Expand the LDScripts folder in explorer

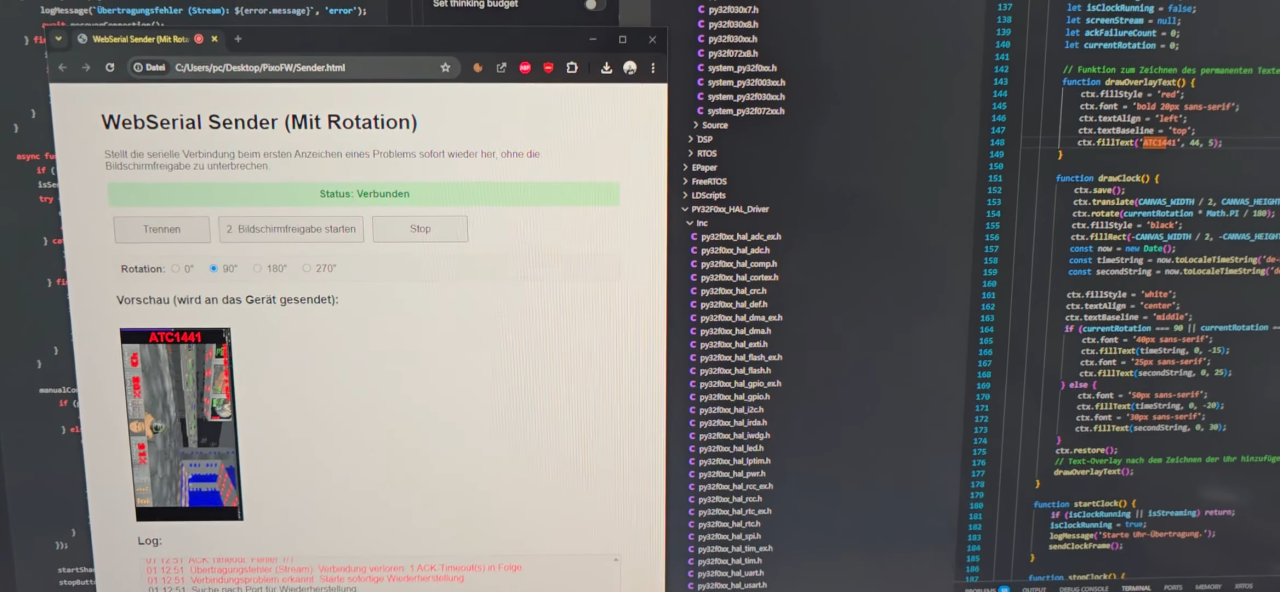(708, 196)
